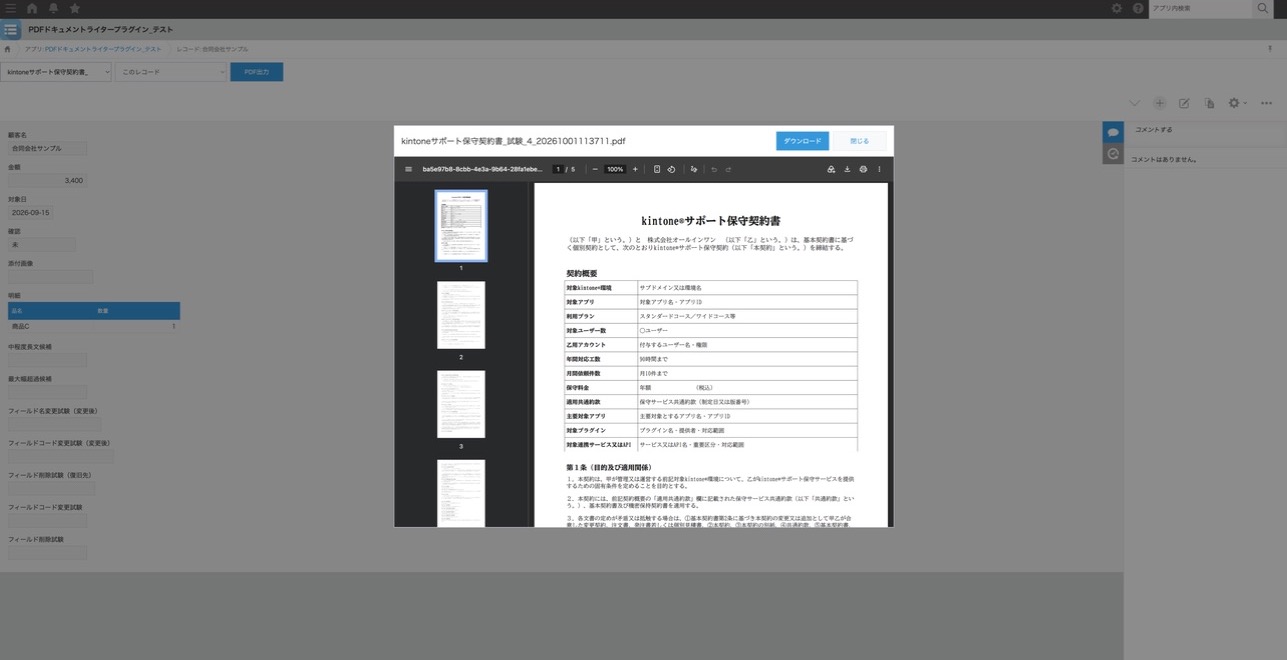Switch to the comments speech-bubble tab
This screenshot has height=660, width=1287.
(1113, 132)
